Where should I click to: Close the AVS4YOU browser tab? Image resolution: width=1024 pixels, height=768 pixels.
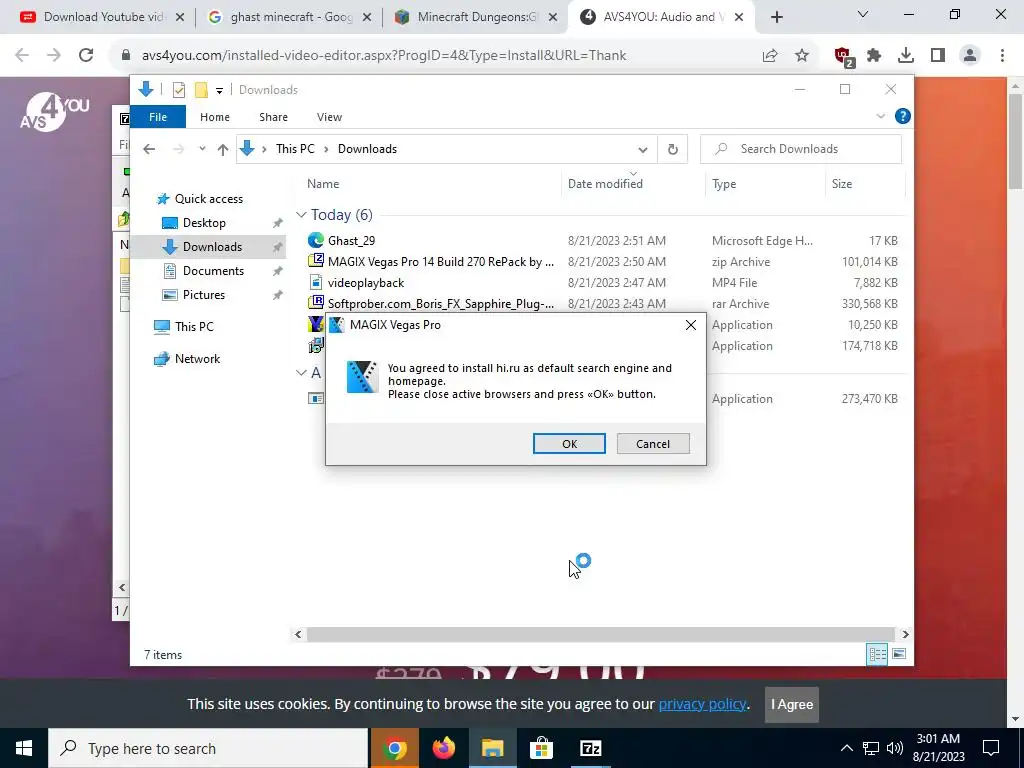[x=739, y=17]
